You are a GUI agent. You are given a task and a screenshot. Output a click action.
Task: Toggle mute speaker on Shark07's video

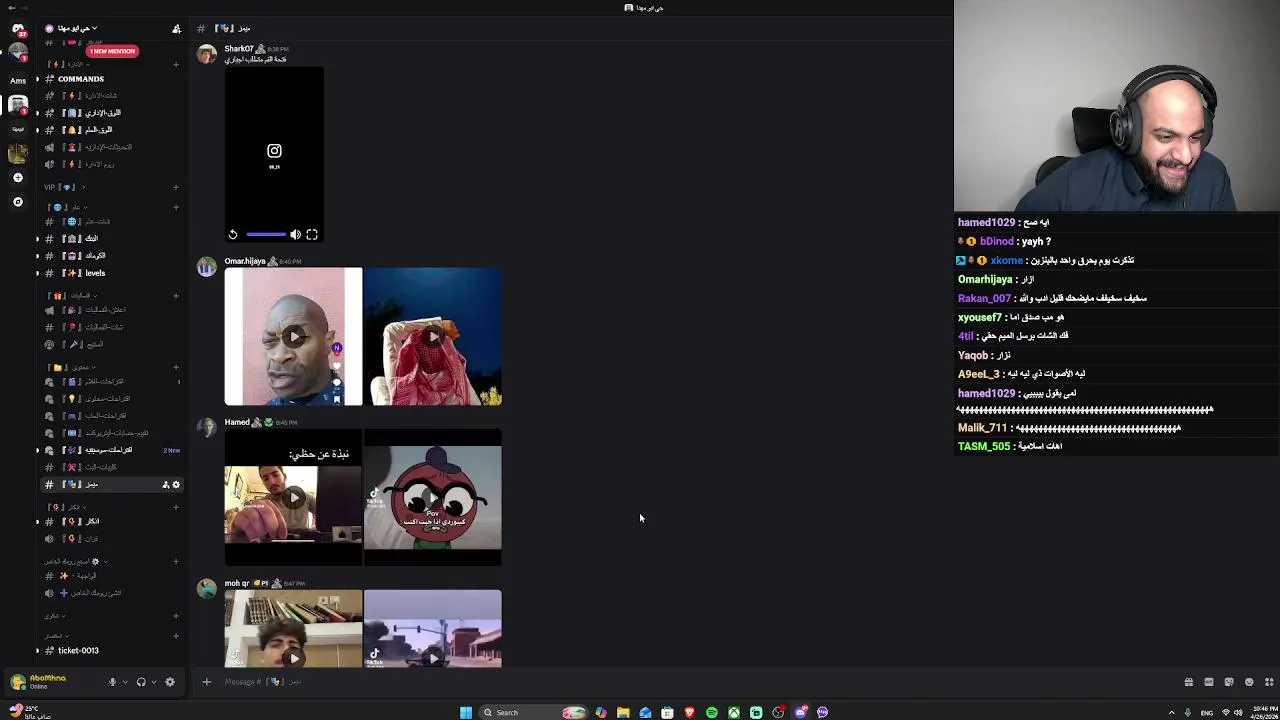point(296,235)
